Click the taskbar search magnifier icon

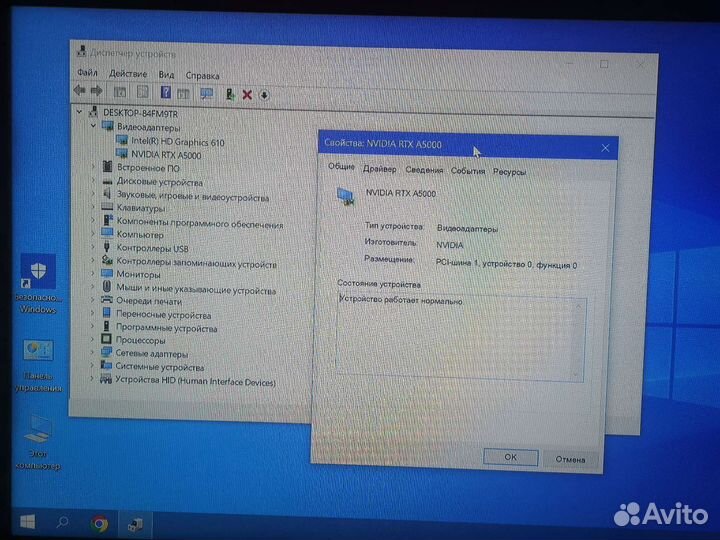pyautogui.click(x=63, y=522)
